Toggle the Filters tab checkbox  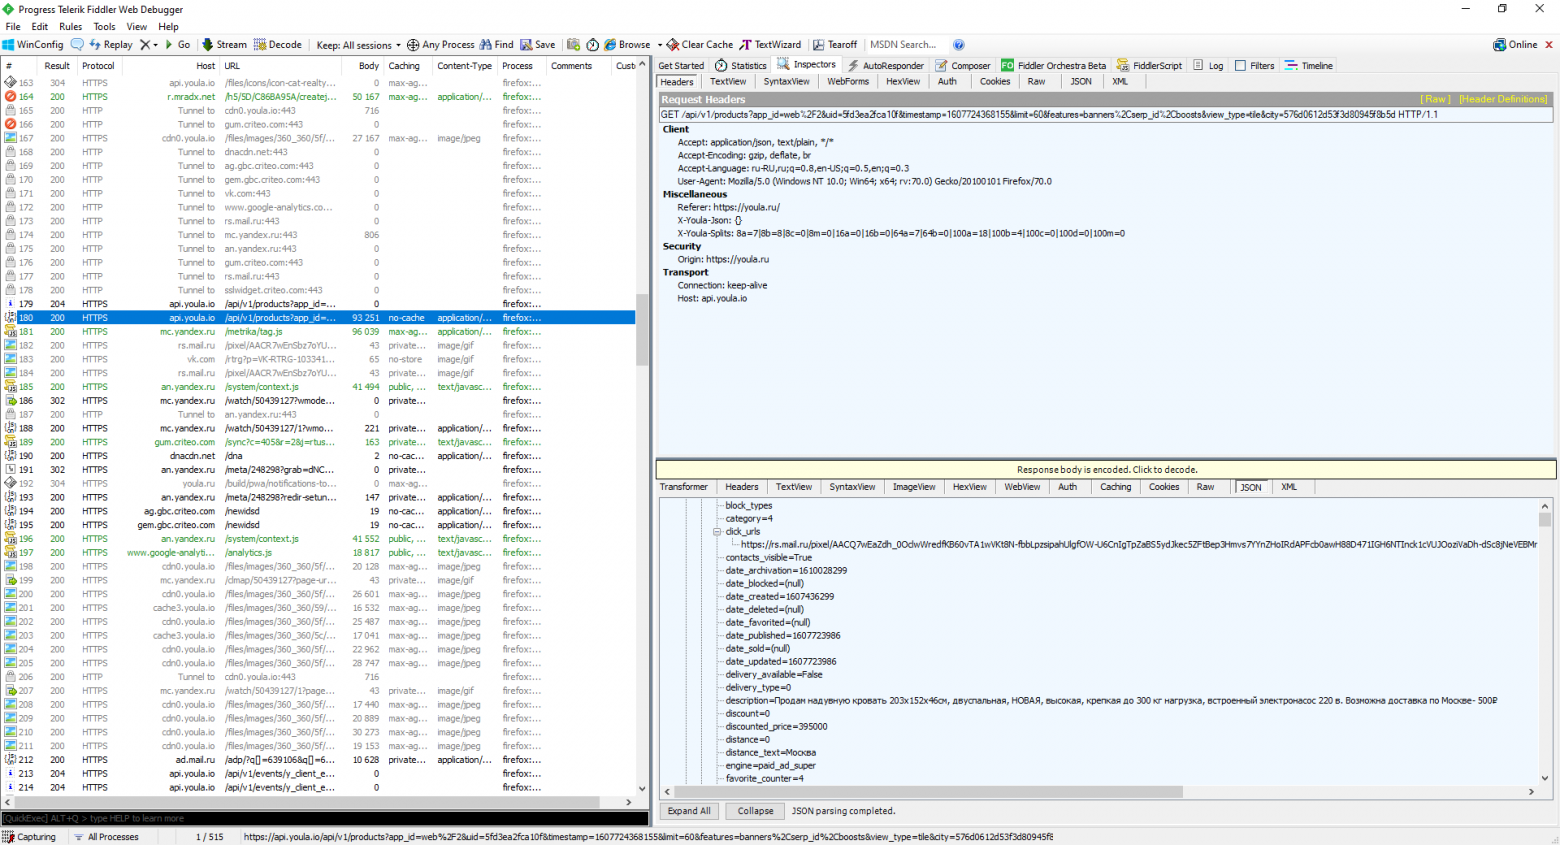[x=1240, y=66]
